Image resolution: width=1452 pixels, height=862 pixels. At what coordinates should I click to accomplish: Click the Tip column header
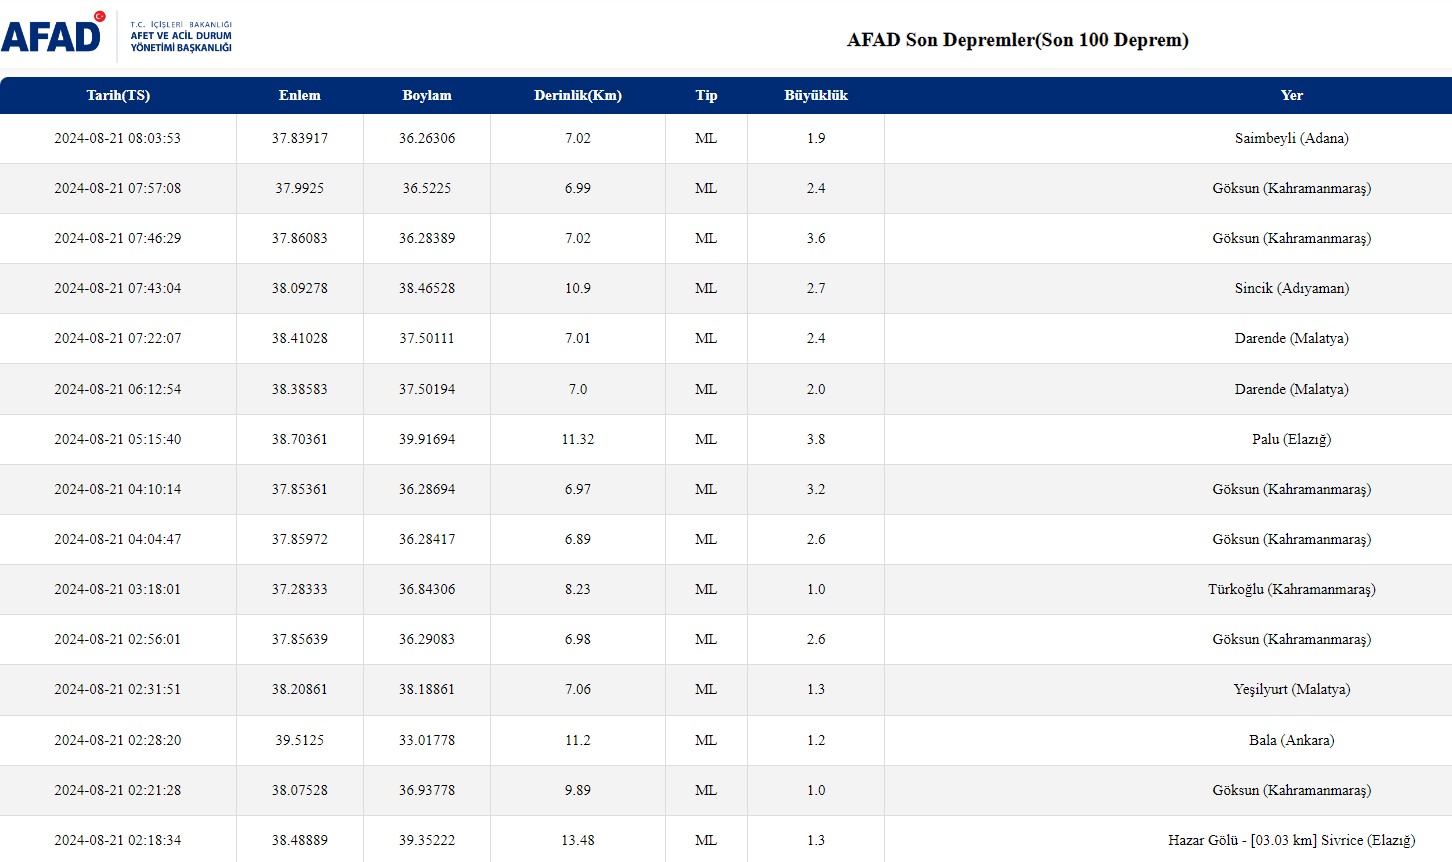(706, 95)
